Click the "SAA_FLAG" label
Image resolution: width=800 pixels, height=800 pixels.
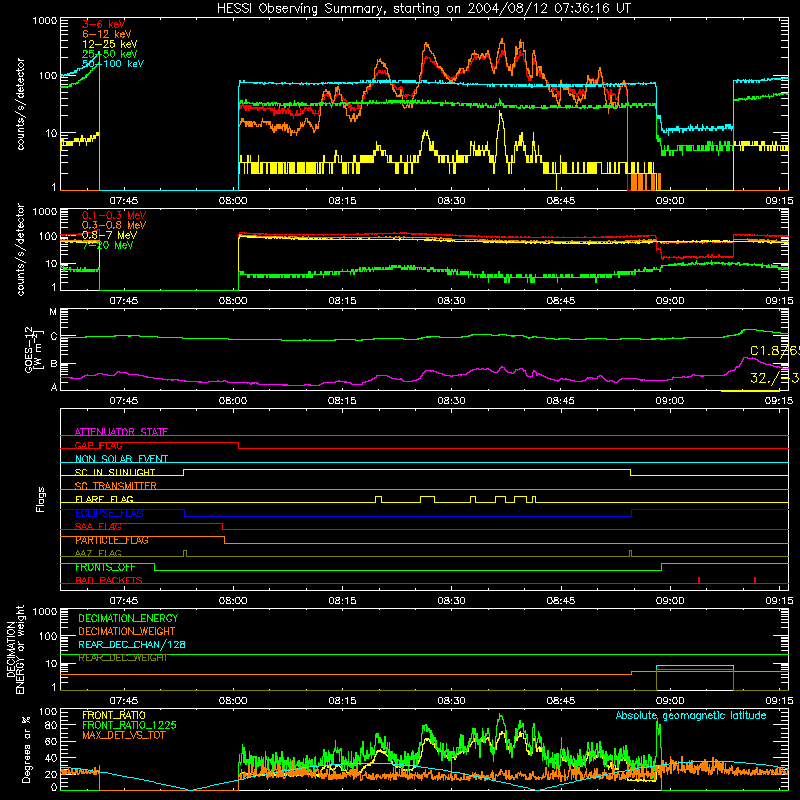(x=98, y=526)
